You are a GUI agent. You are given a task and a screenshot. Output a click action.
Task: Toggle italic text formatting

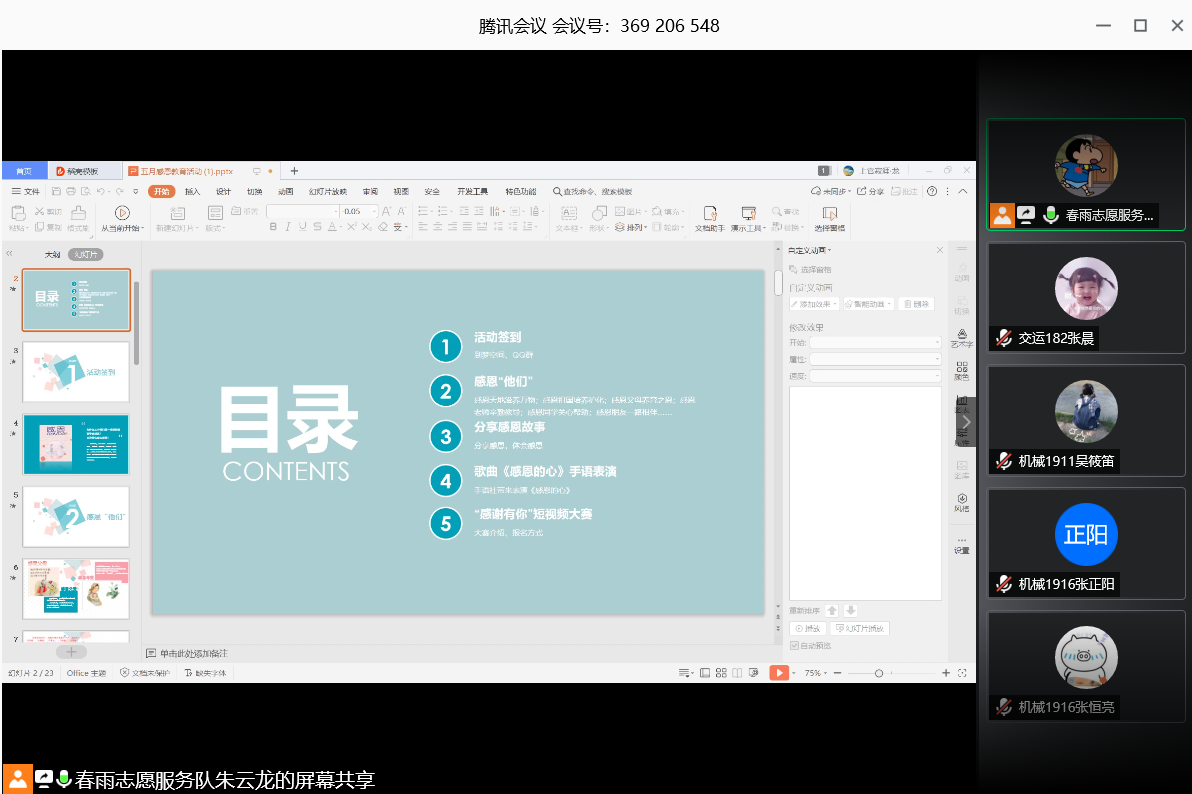point(288,227)
